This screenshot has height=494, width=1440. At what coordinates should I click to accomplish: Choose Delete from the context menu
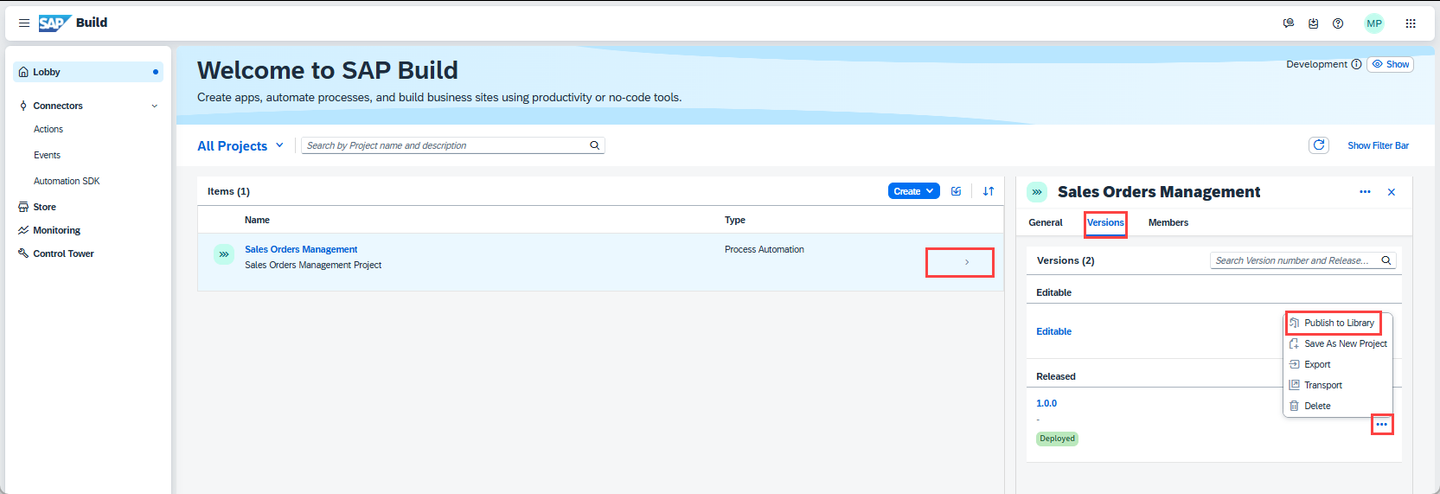1338,406
